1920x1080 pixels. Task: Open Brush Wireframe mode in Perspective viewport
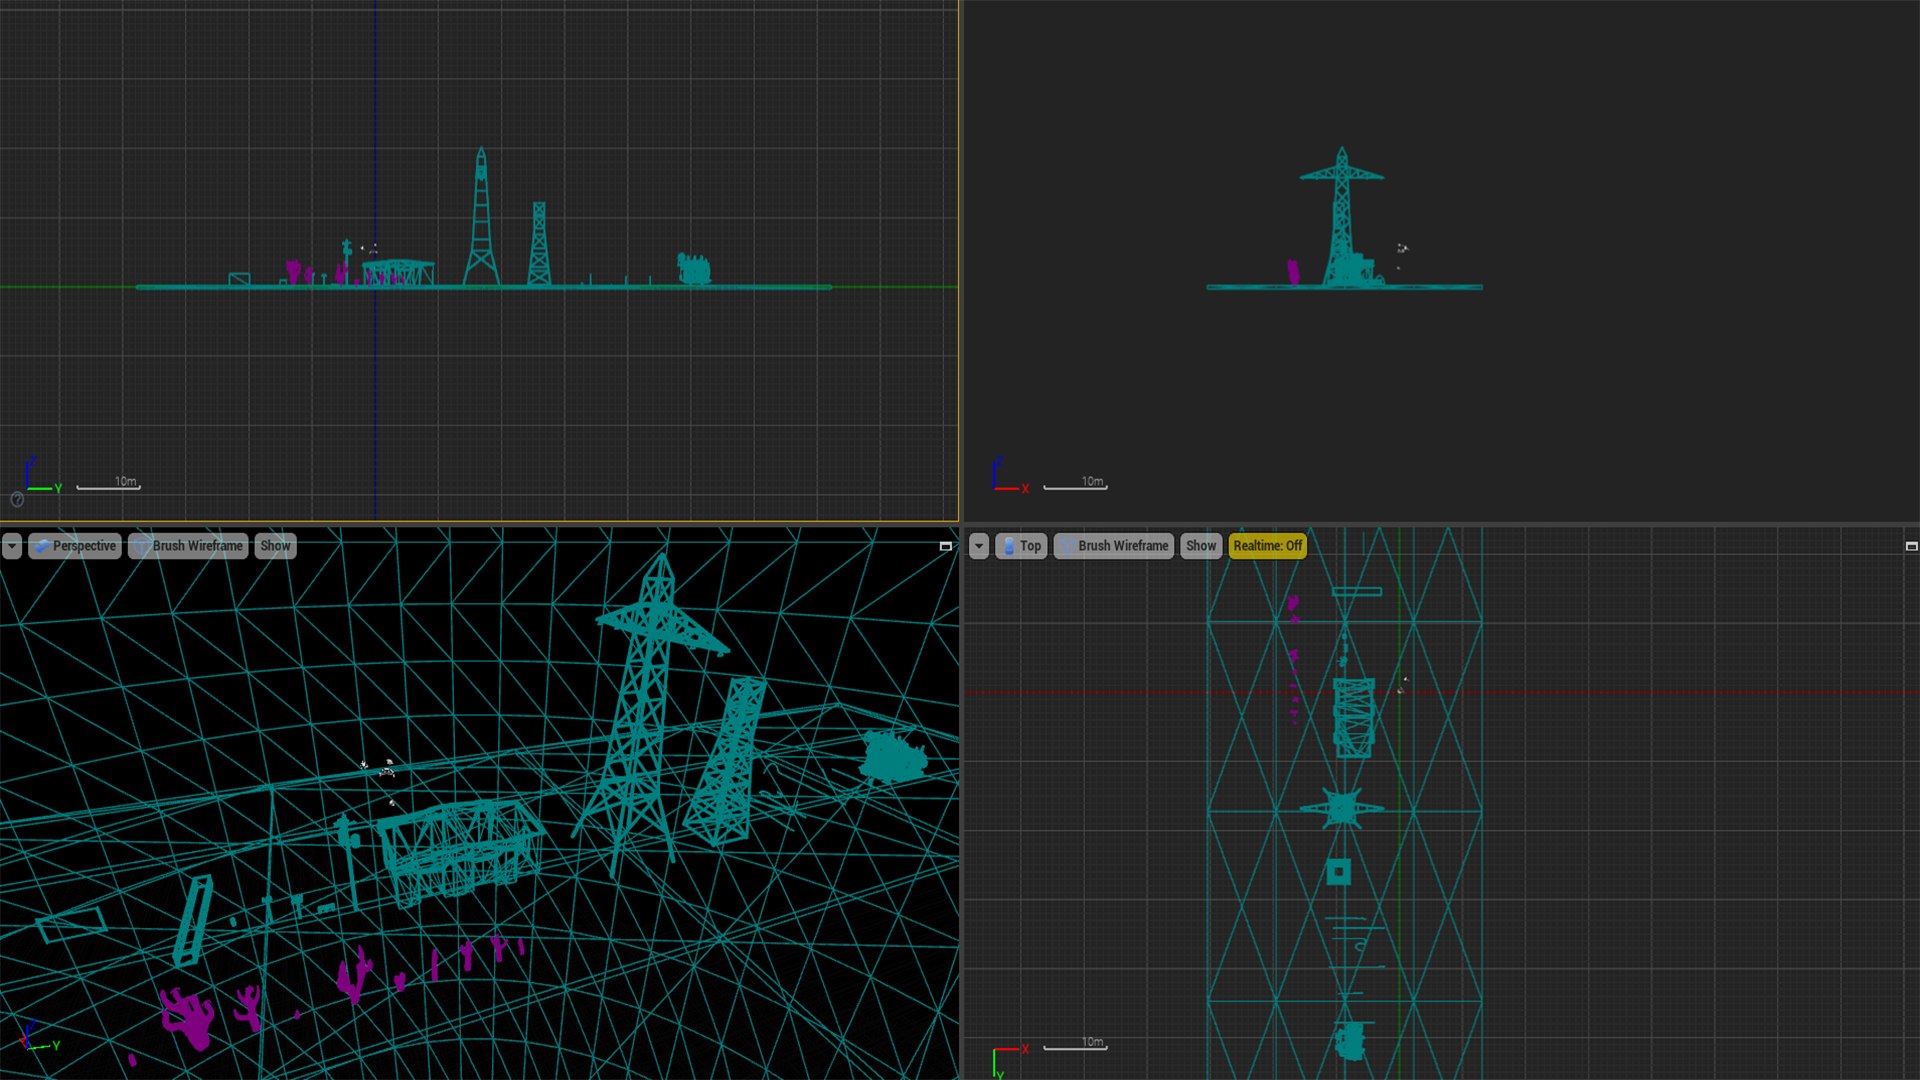tap(188, 546)
